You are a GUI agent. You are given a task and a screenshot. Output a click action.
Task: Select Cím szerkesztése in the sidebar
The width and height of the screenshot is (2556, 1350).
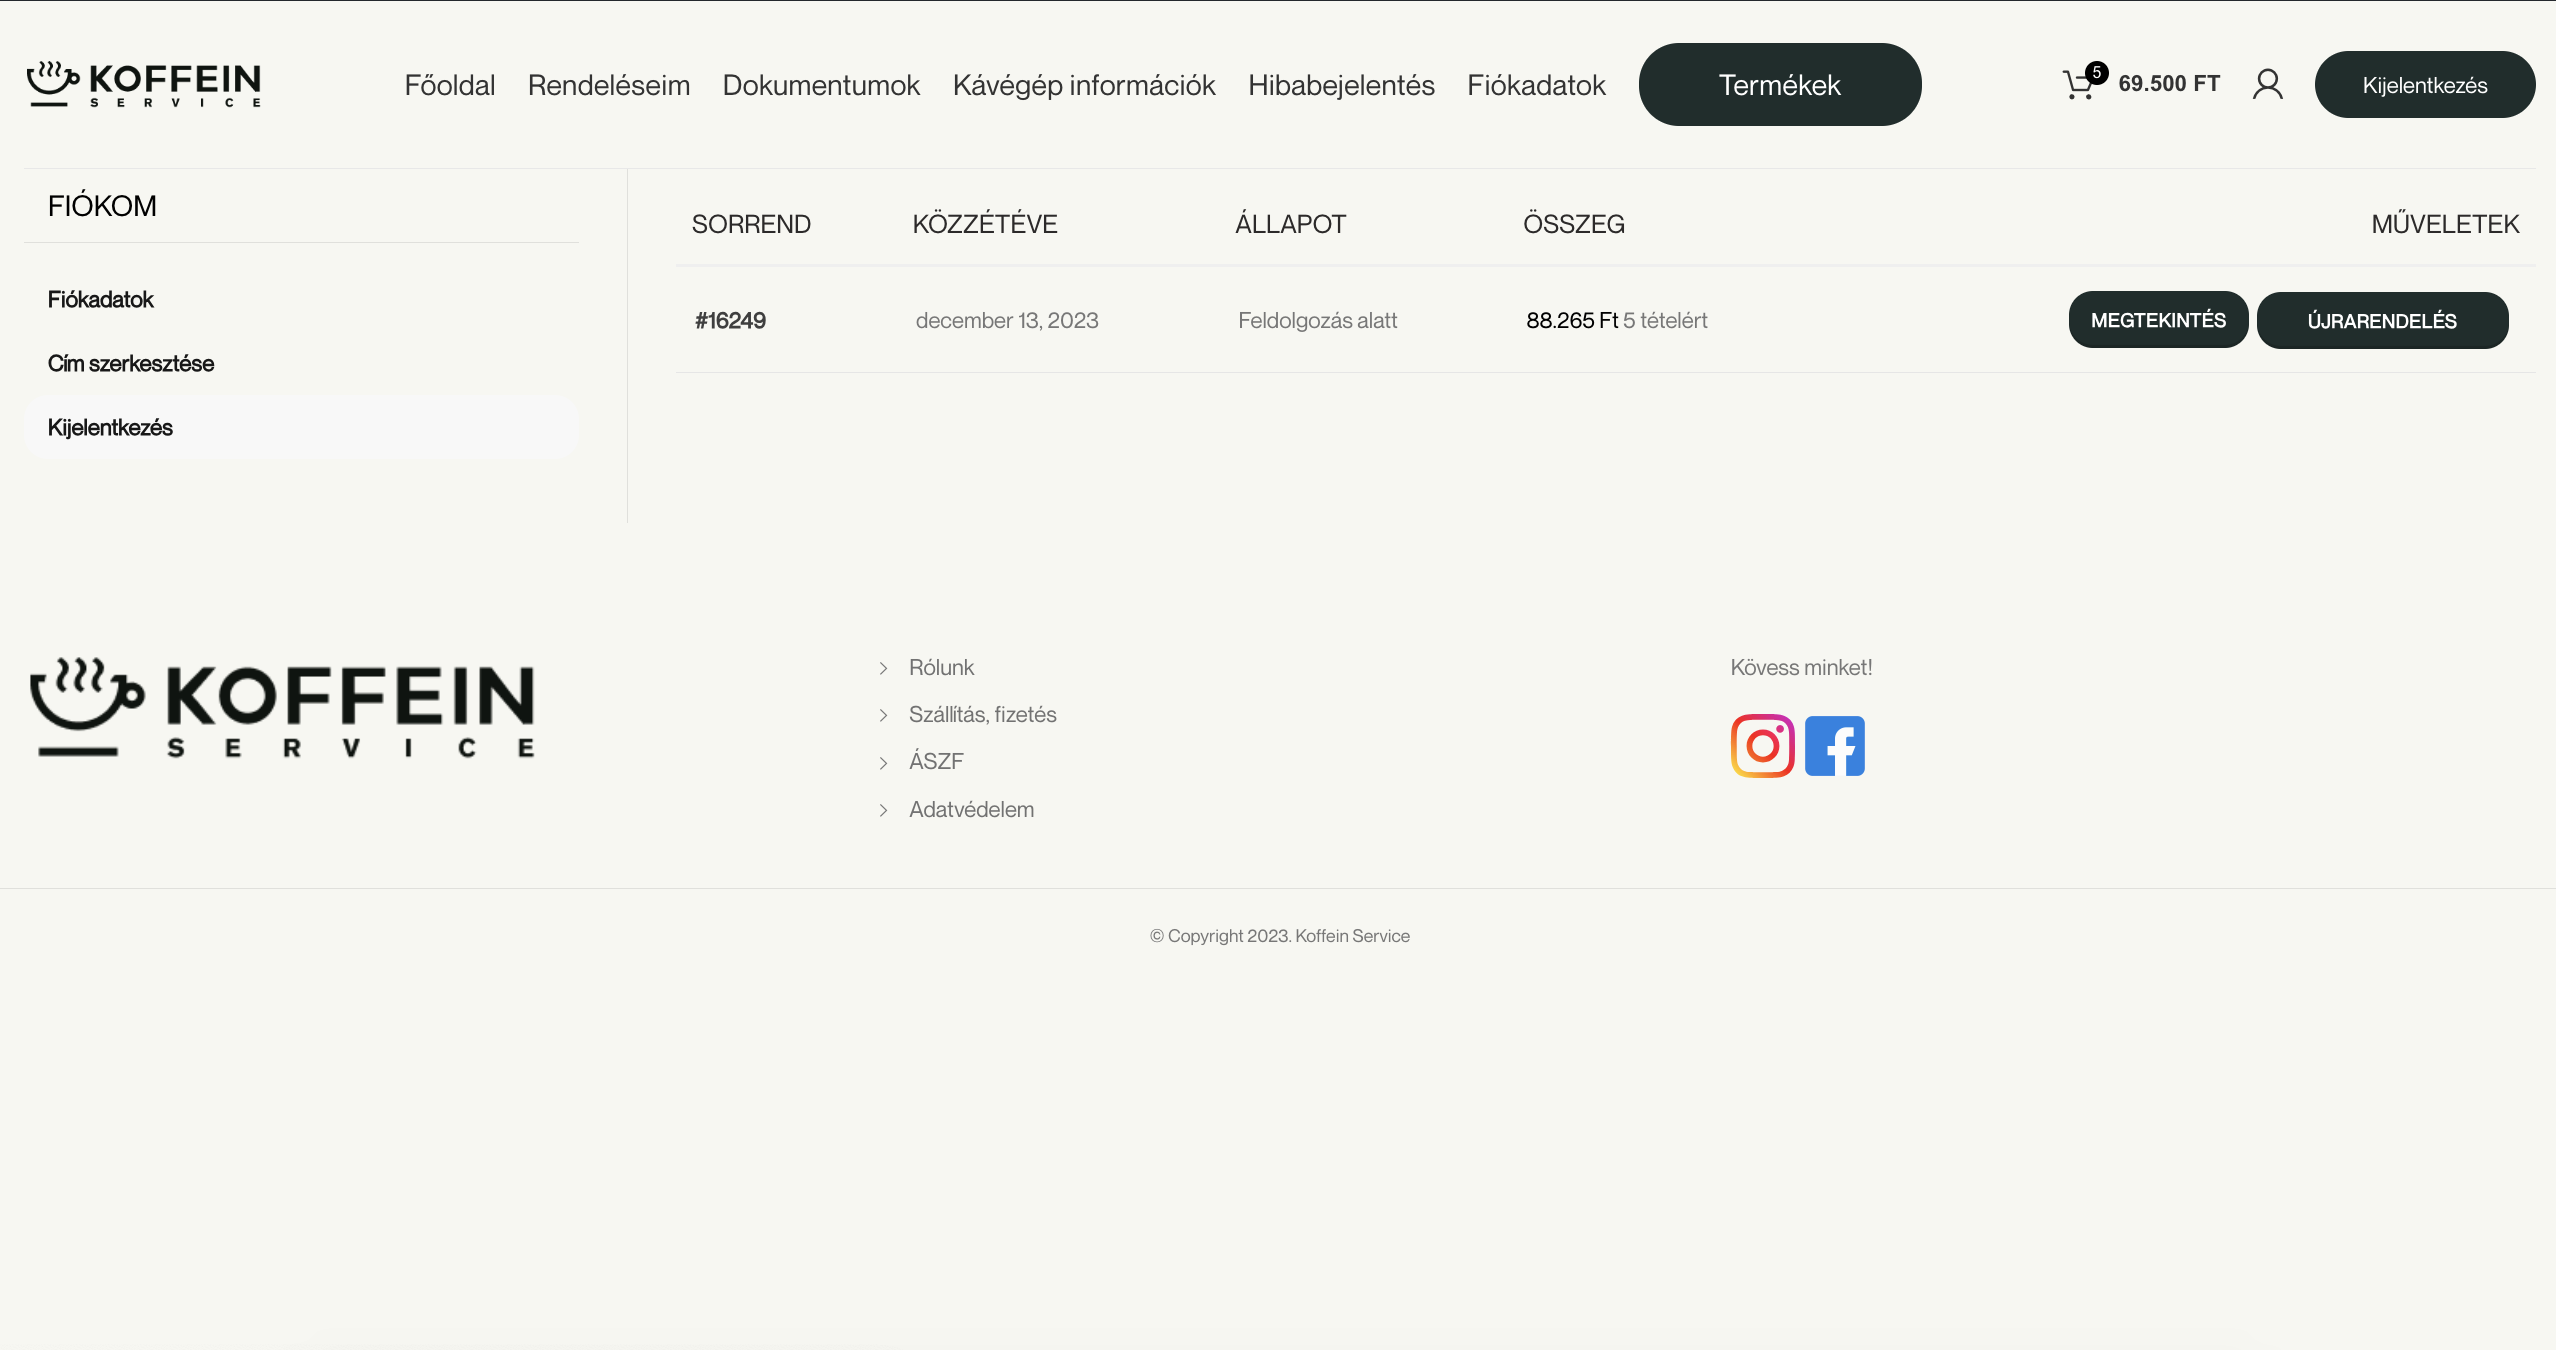pyautogui.click(x=131, y=364)
